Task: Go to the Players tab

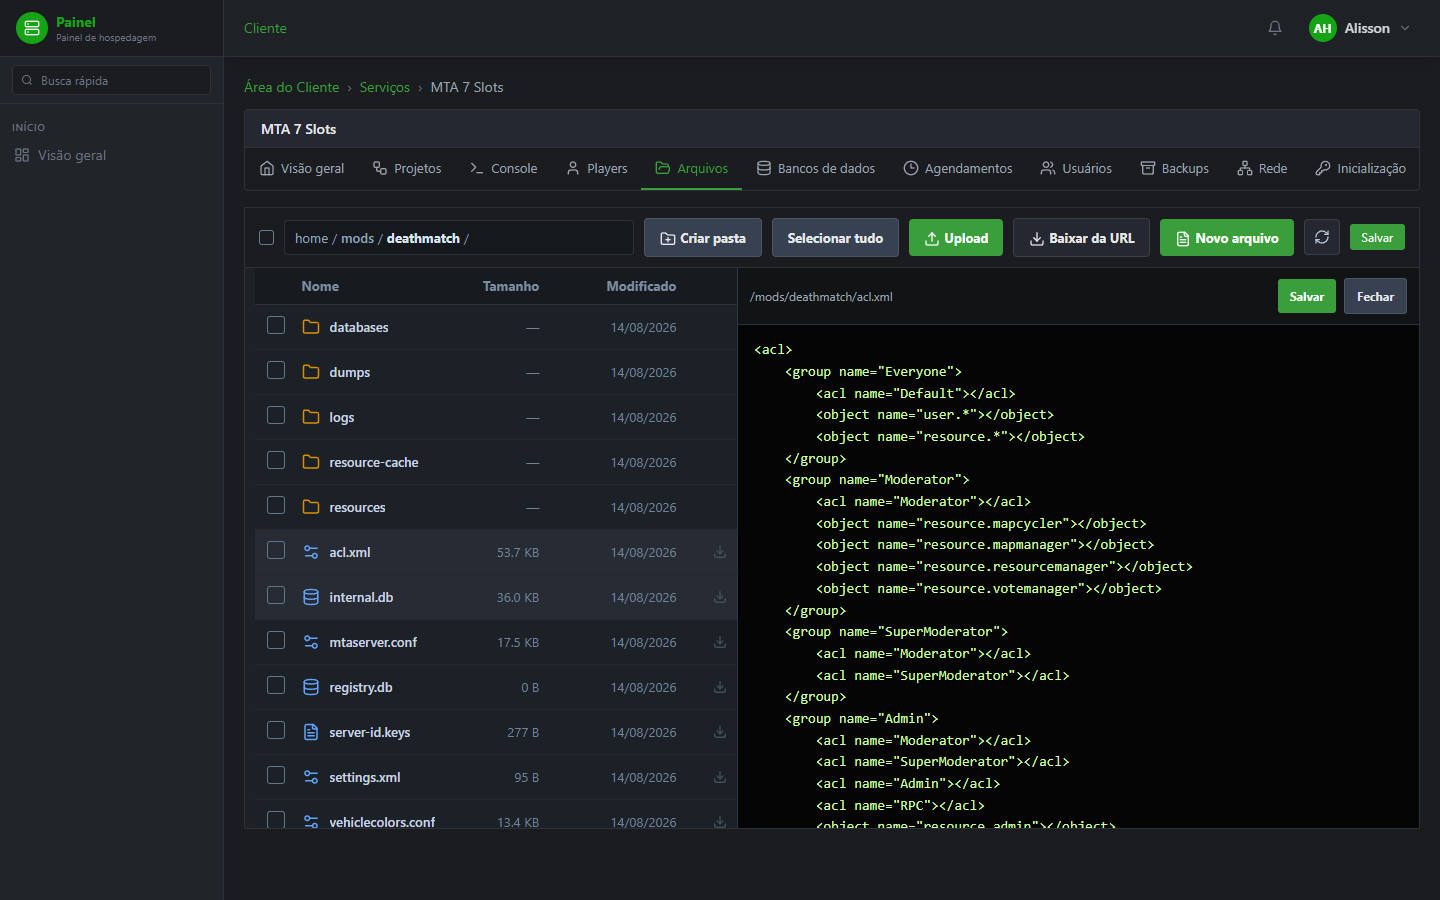Action: (597, 168)
